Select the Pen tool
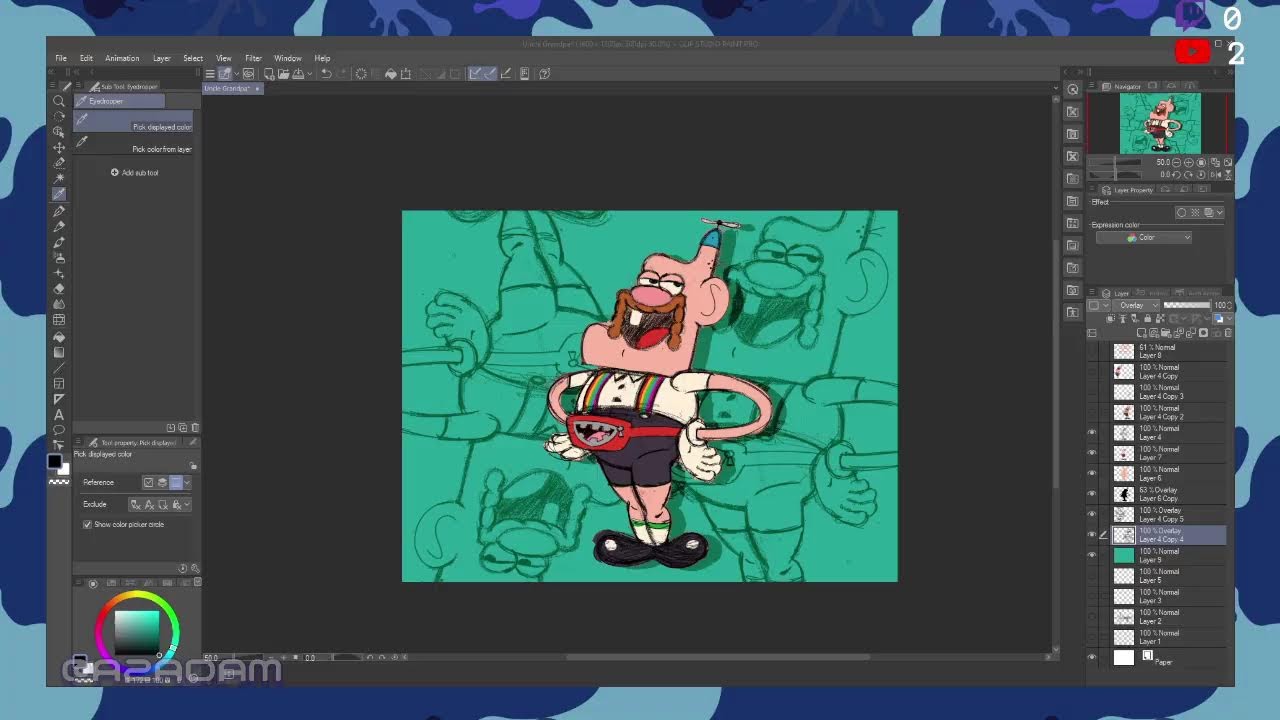This screenshot has height=720, width=1280. point(59,210)
